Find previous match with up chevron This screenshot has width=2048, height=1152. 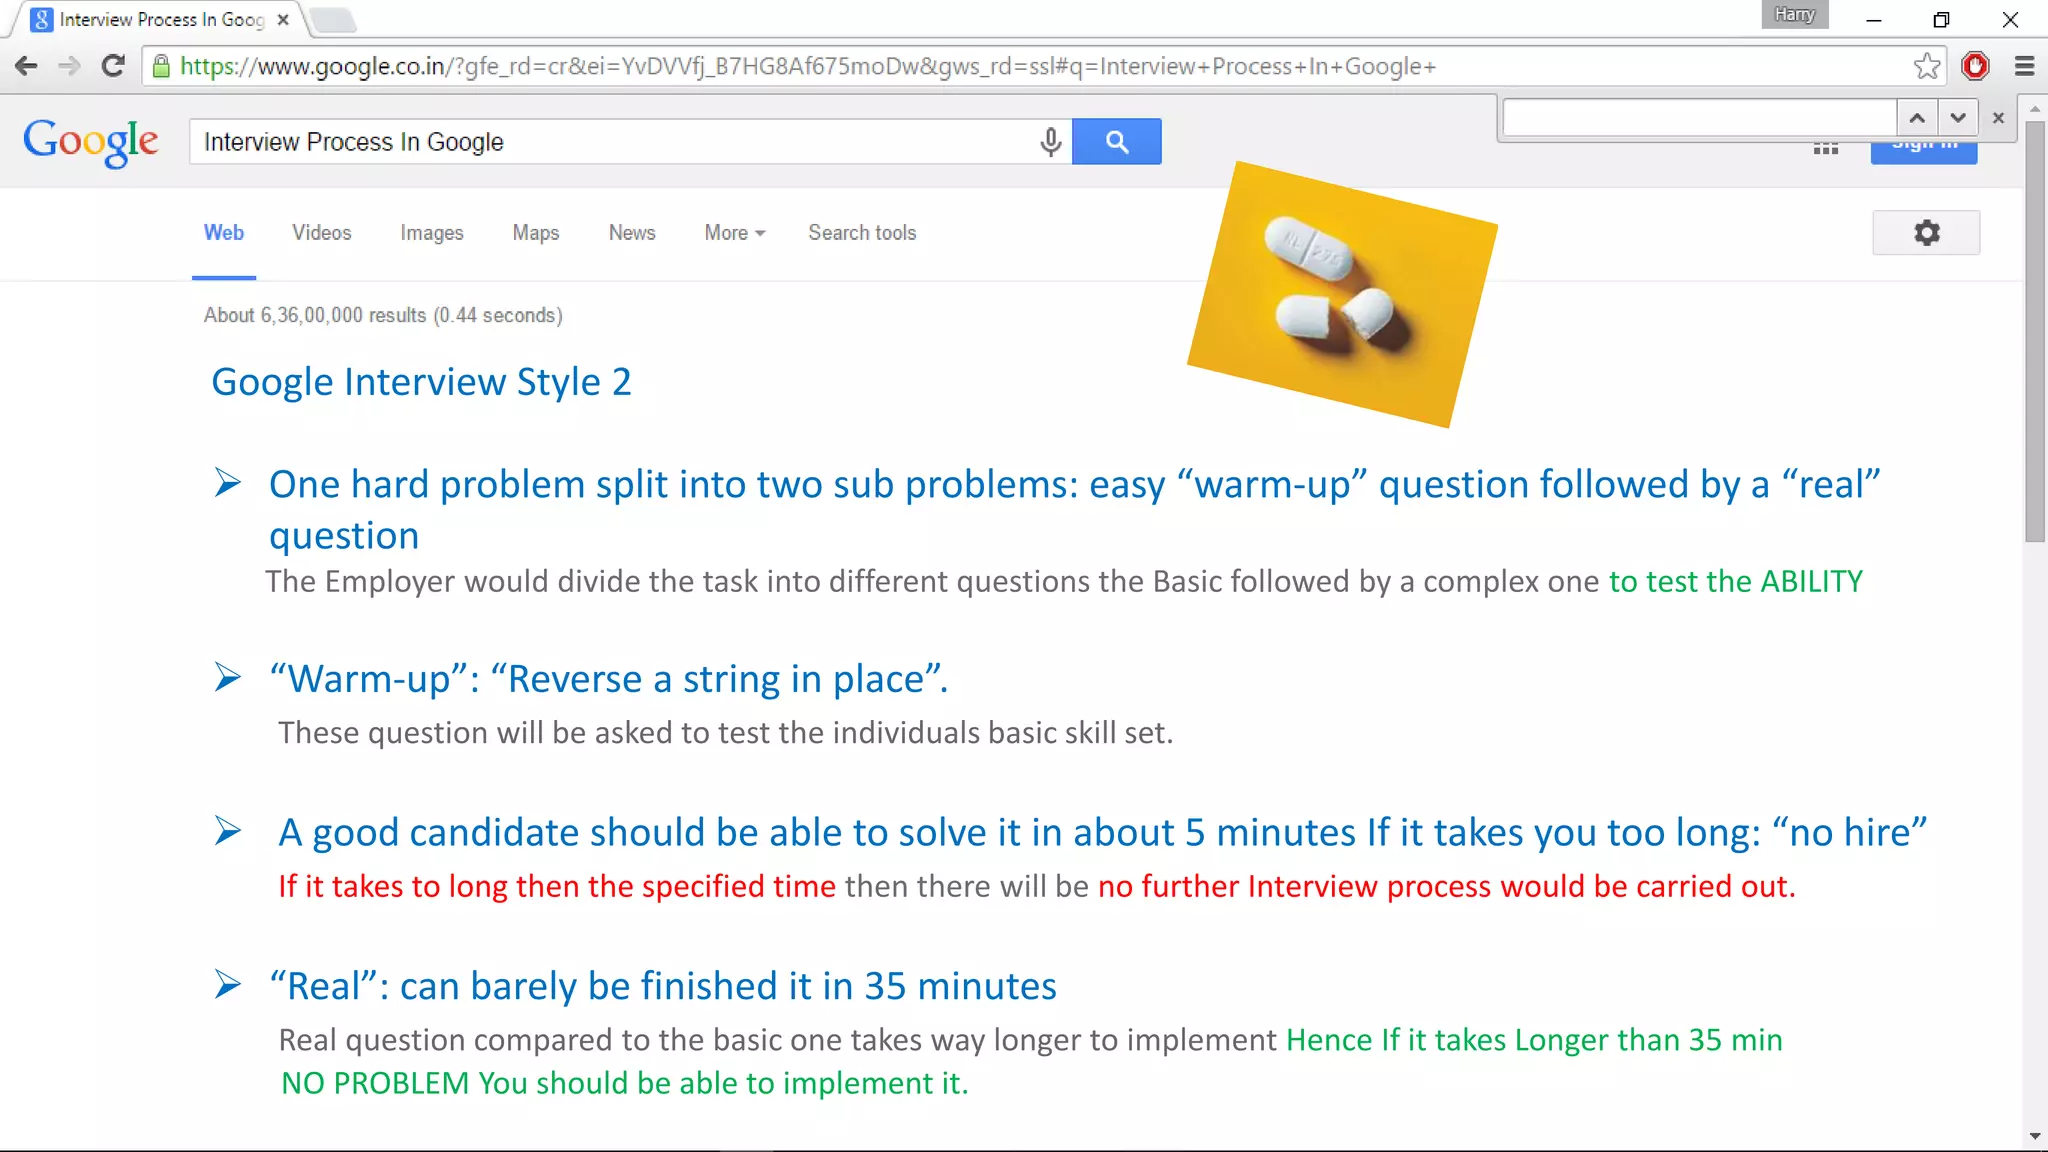click(1917, 118)
